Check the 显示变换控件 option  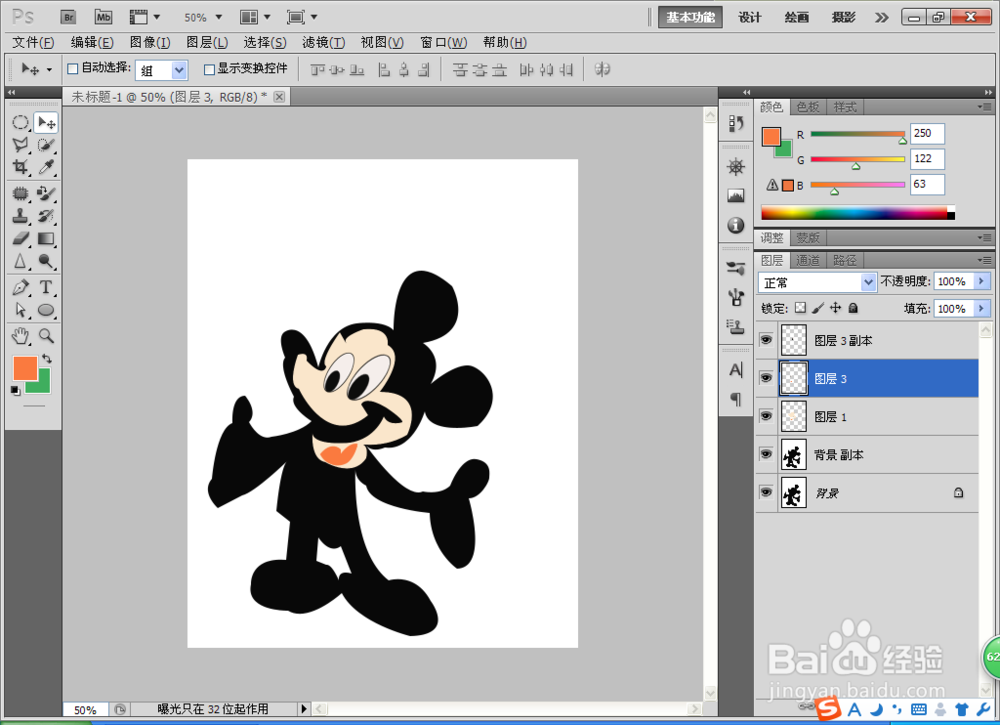click(209, 69)
